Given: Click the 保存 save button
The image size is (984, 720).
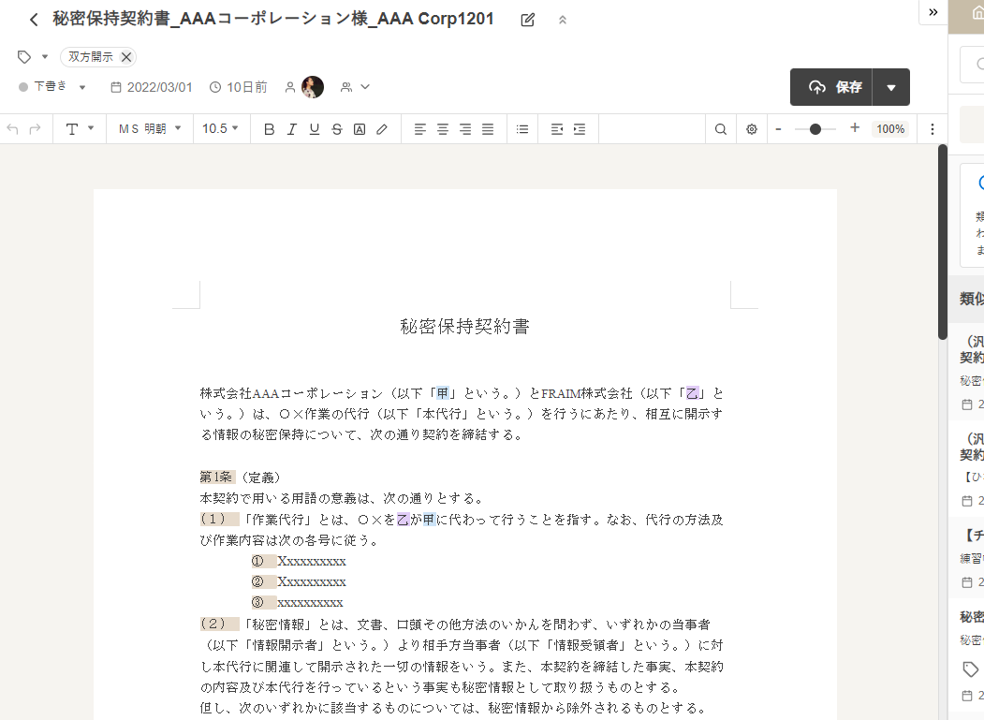Looking at the screenshot, I should [x=832, y=87].
